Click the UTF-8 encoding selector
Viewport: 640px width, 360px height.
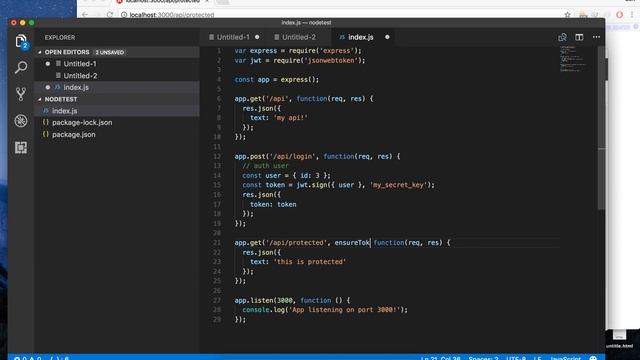[516, 358]
